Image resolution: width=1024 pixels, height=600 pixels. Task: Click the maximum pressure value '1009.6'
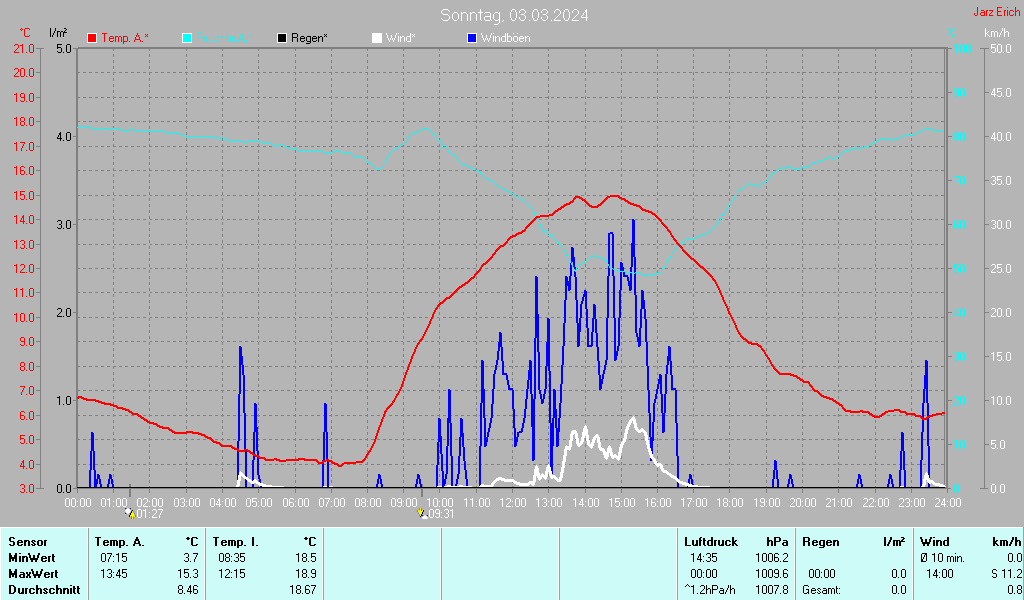772,574
